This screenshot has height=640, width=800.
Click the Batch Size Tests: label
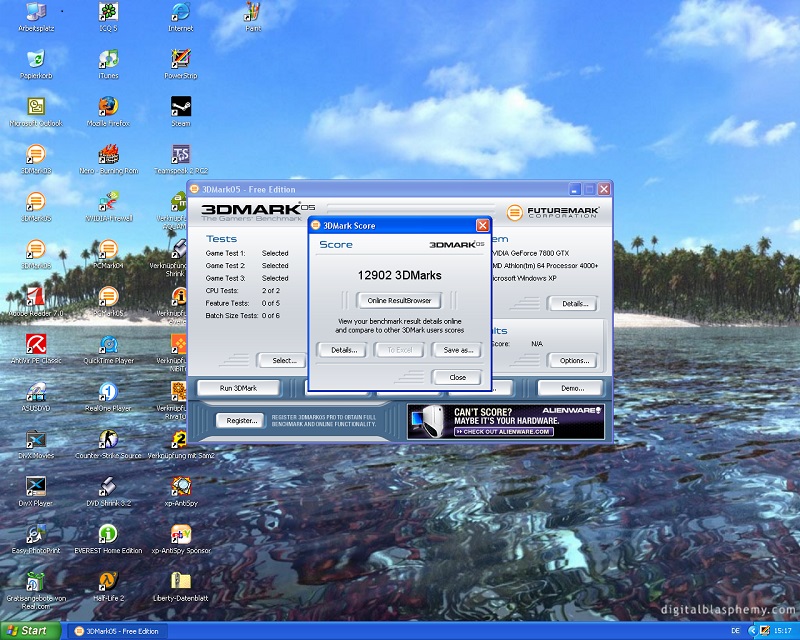pos(231,316)
